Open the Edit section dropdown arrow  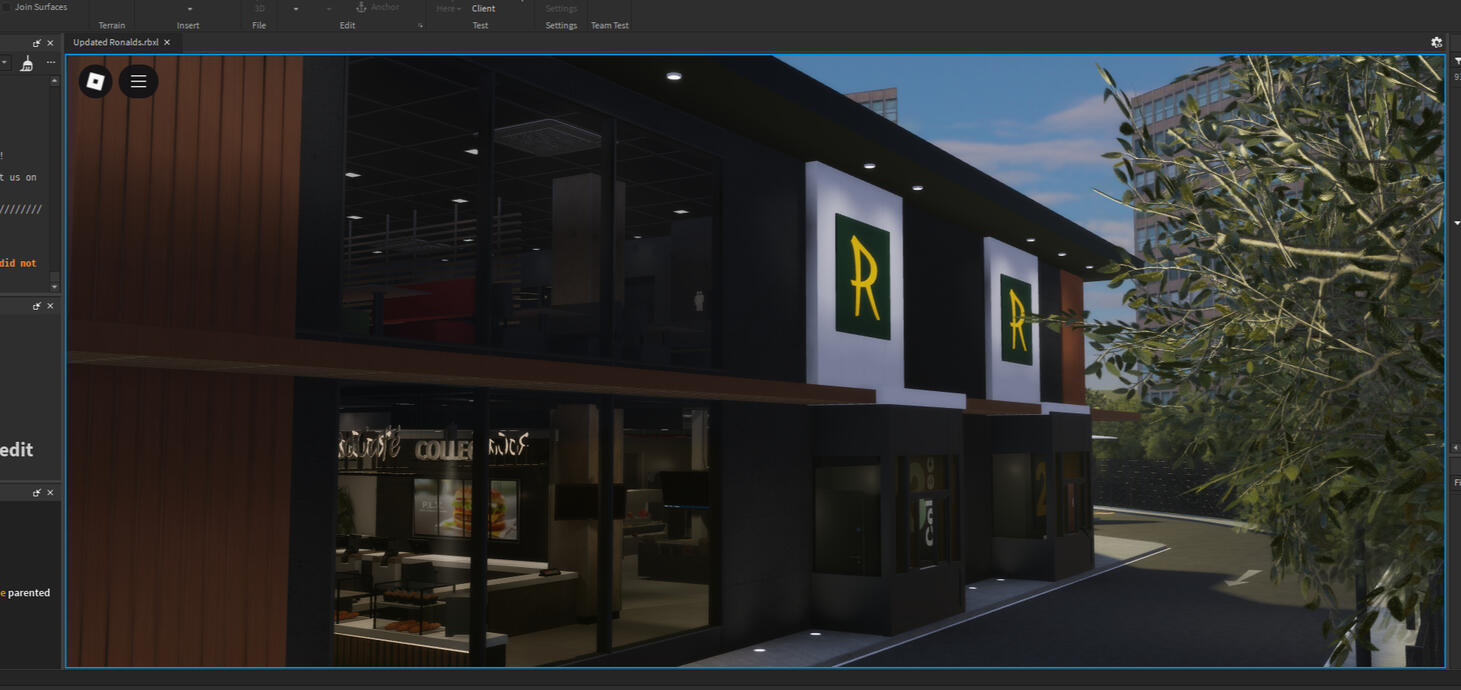click(x=421, y=25)
